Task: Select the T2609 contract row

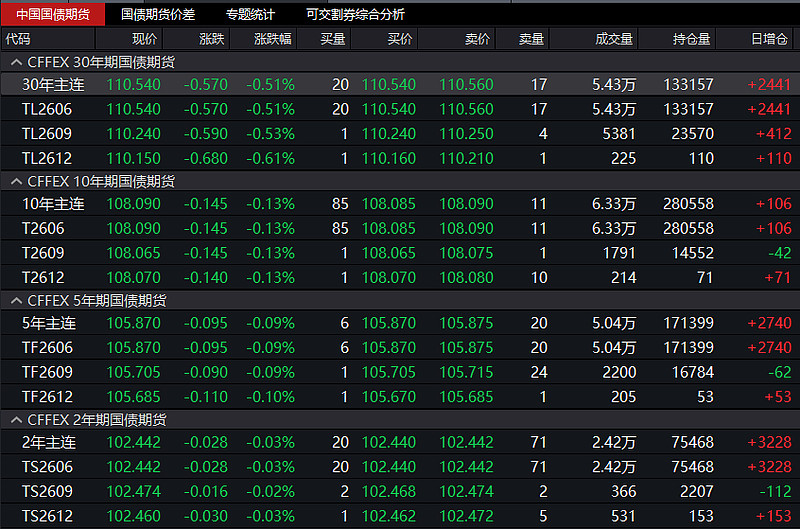Action: 400,253
